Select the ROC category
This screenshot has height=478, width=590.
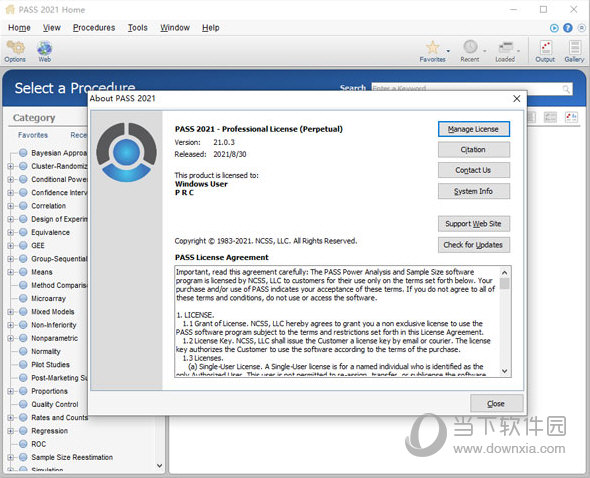38,444
